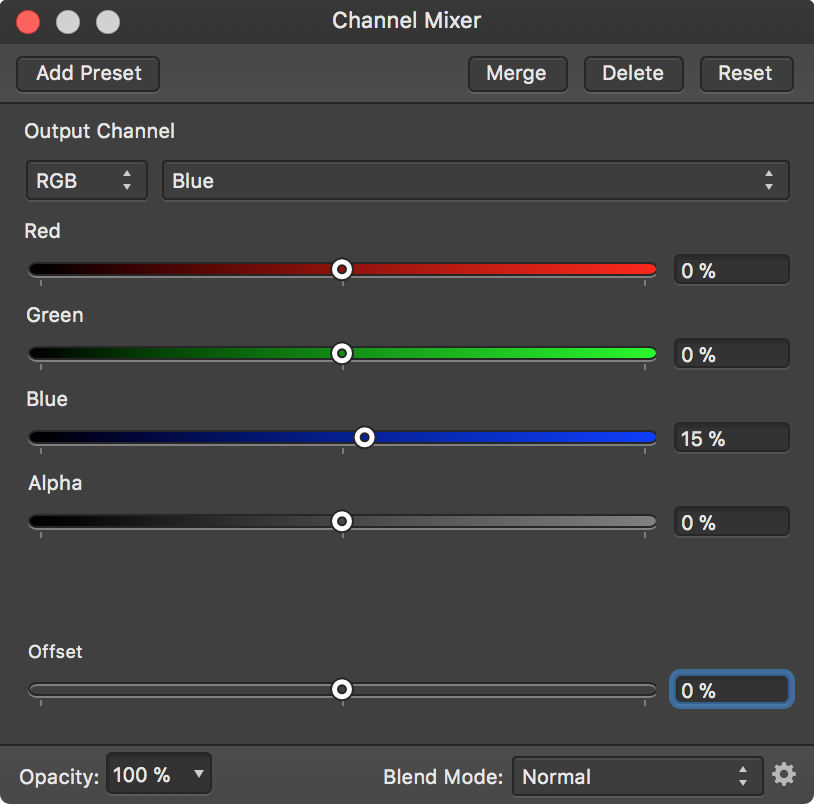The width and height of the screenshot is (814, 804).
Task: Open the Opacity dropdown arrow
Action: (x=197, y=773)
